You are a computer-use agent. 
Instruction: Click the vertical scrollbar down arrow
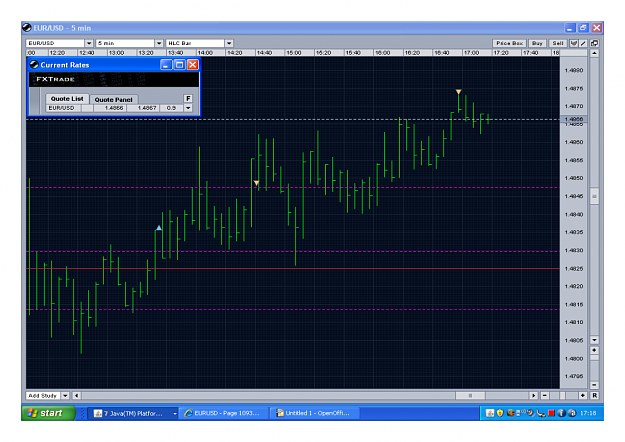click(x=594, y=340)
